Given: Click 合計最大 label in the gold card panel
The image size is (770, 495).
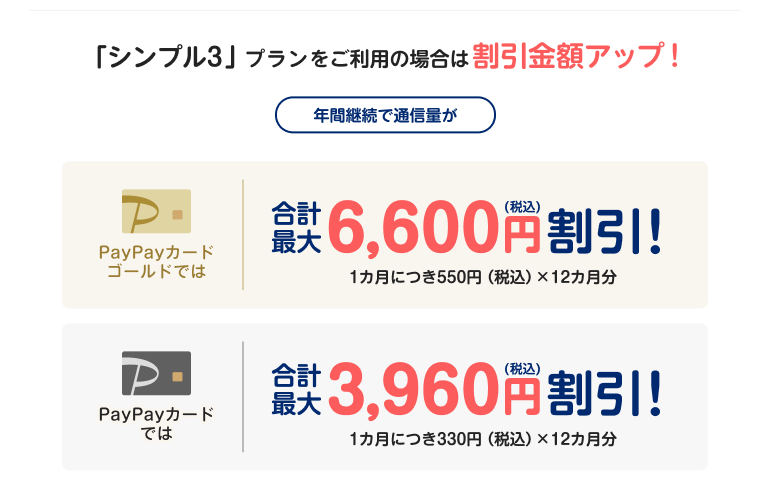Looking at the screenshot, I should tap(296, 229).
